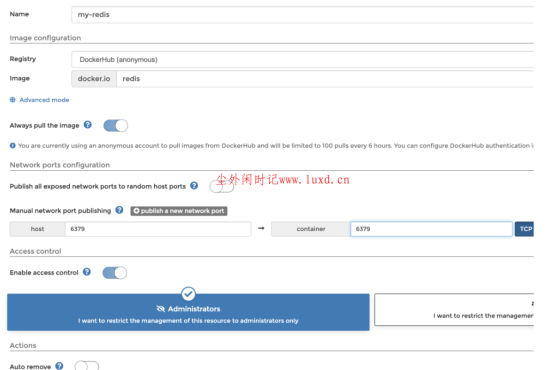The height and width of the screenshot is (370, 554).
Task: Click the Access control section heading
Action: (35, 251)
